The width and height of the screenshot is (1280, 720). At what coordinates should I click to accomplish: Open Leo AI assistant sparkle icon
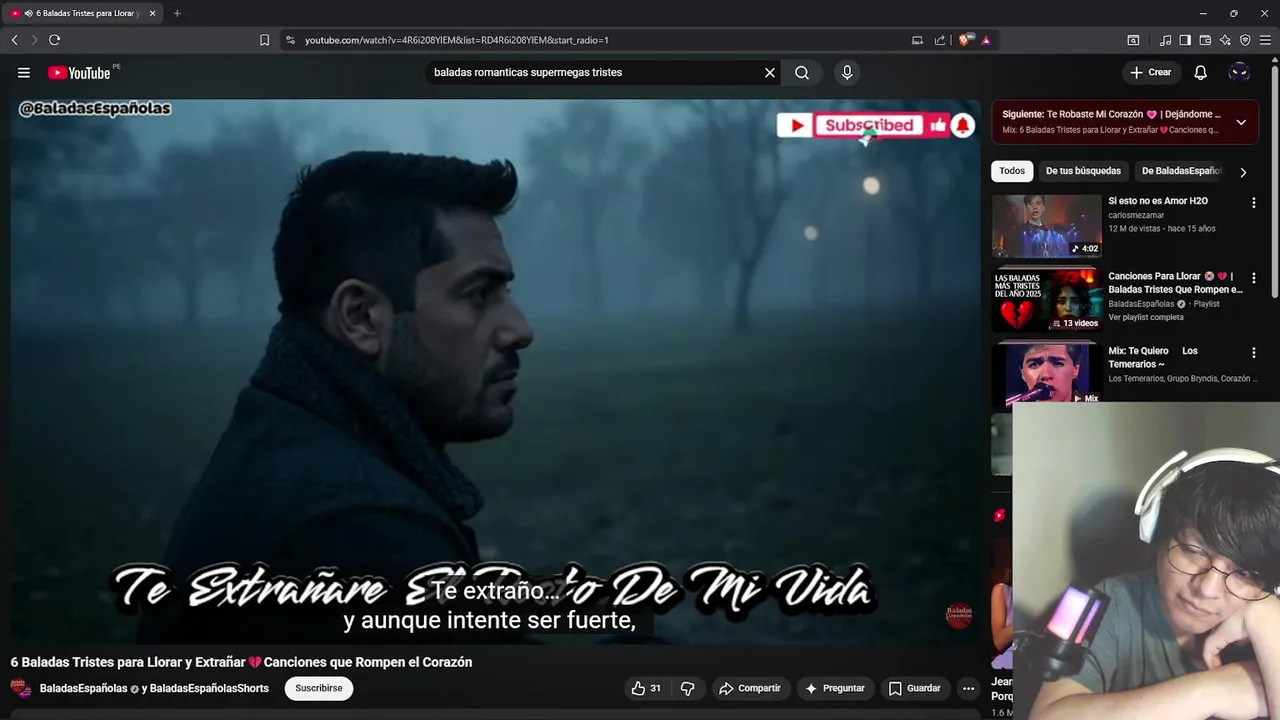(x=1225, y=40)
